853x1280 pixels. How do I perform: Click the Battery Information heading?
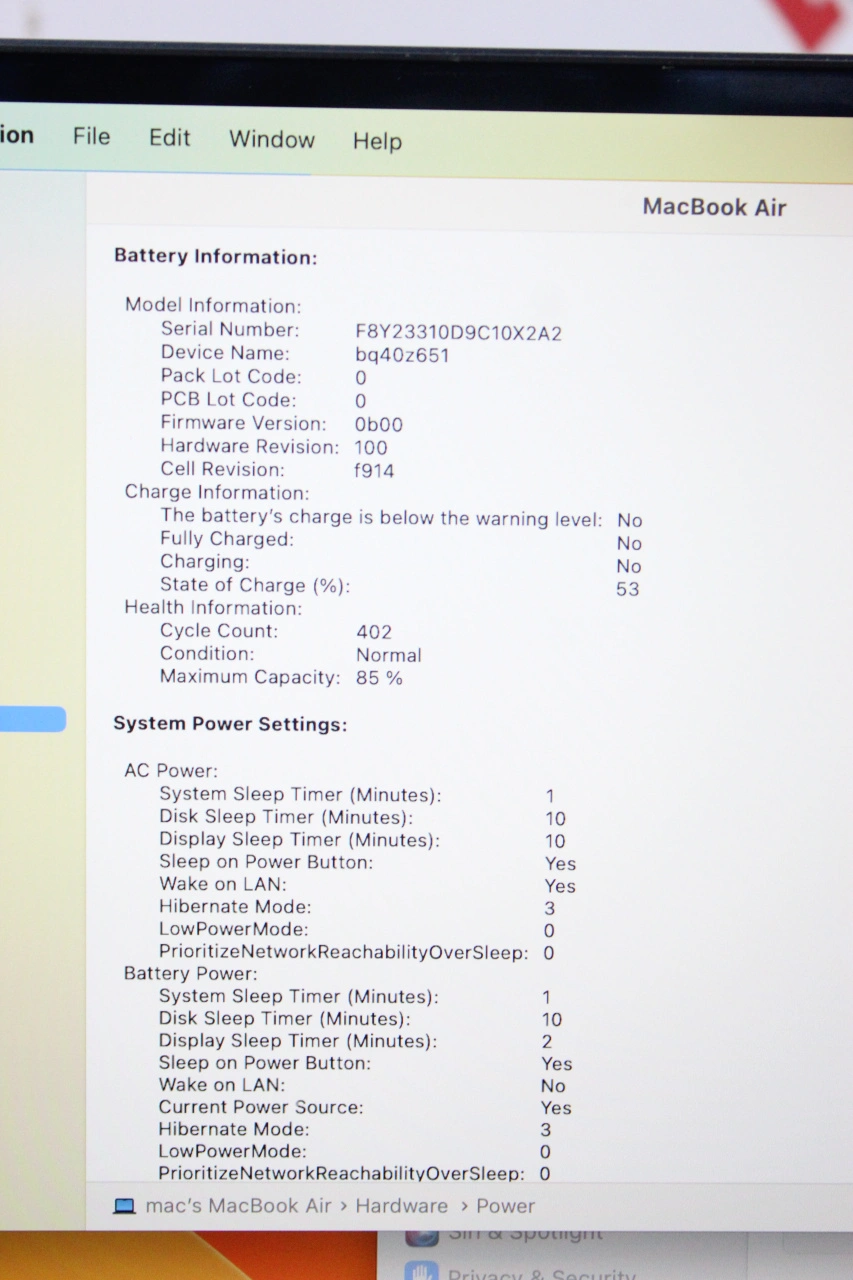coord(215,257)
